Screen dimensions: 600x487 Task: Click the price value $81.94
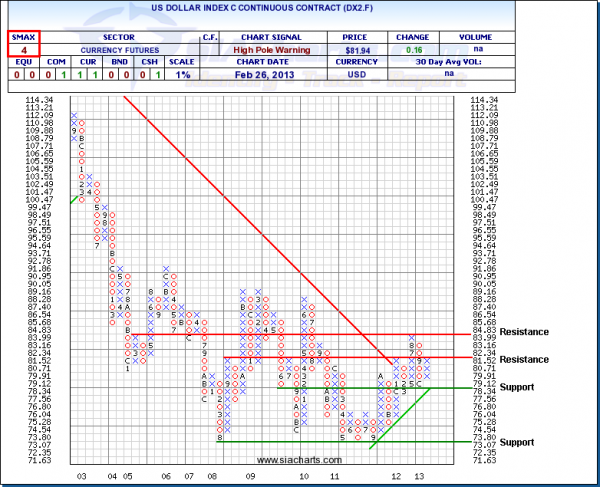point(358,47)
